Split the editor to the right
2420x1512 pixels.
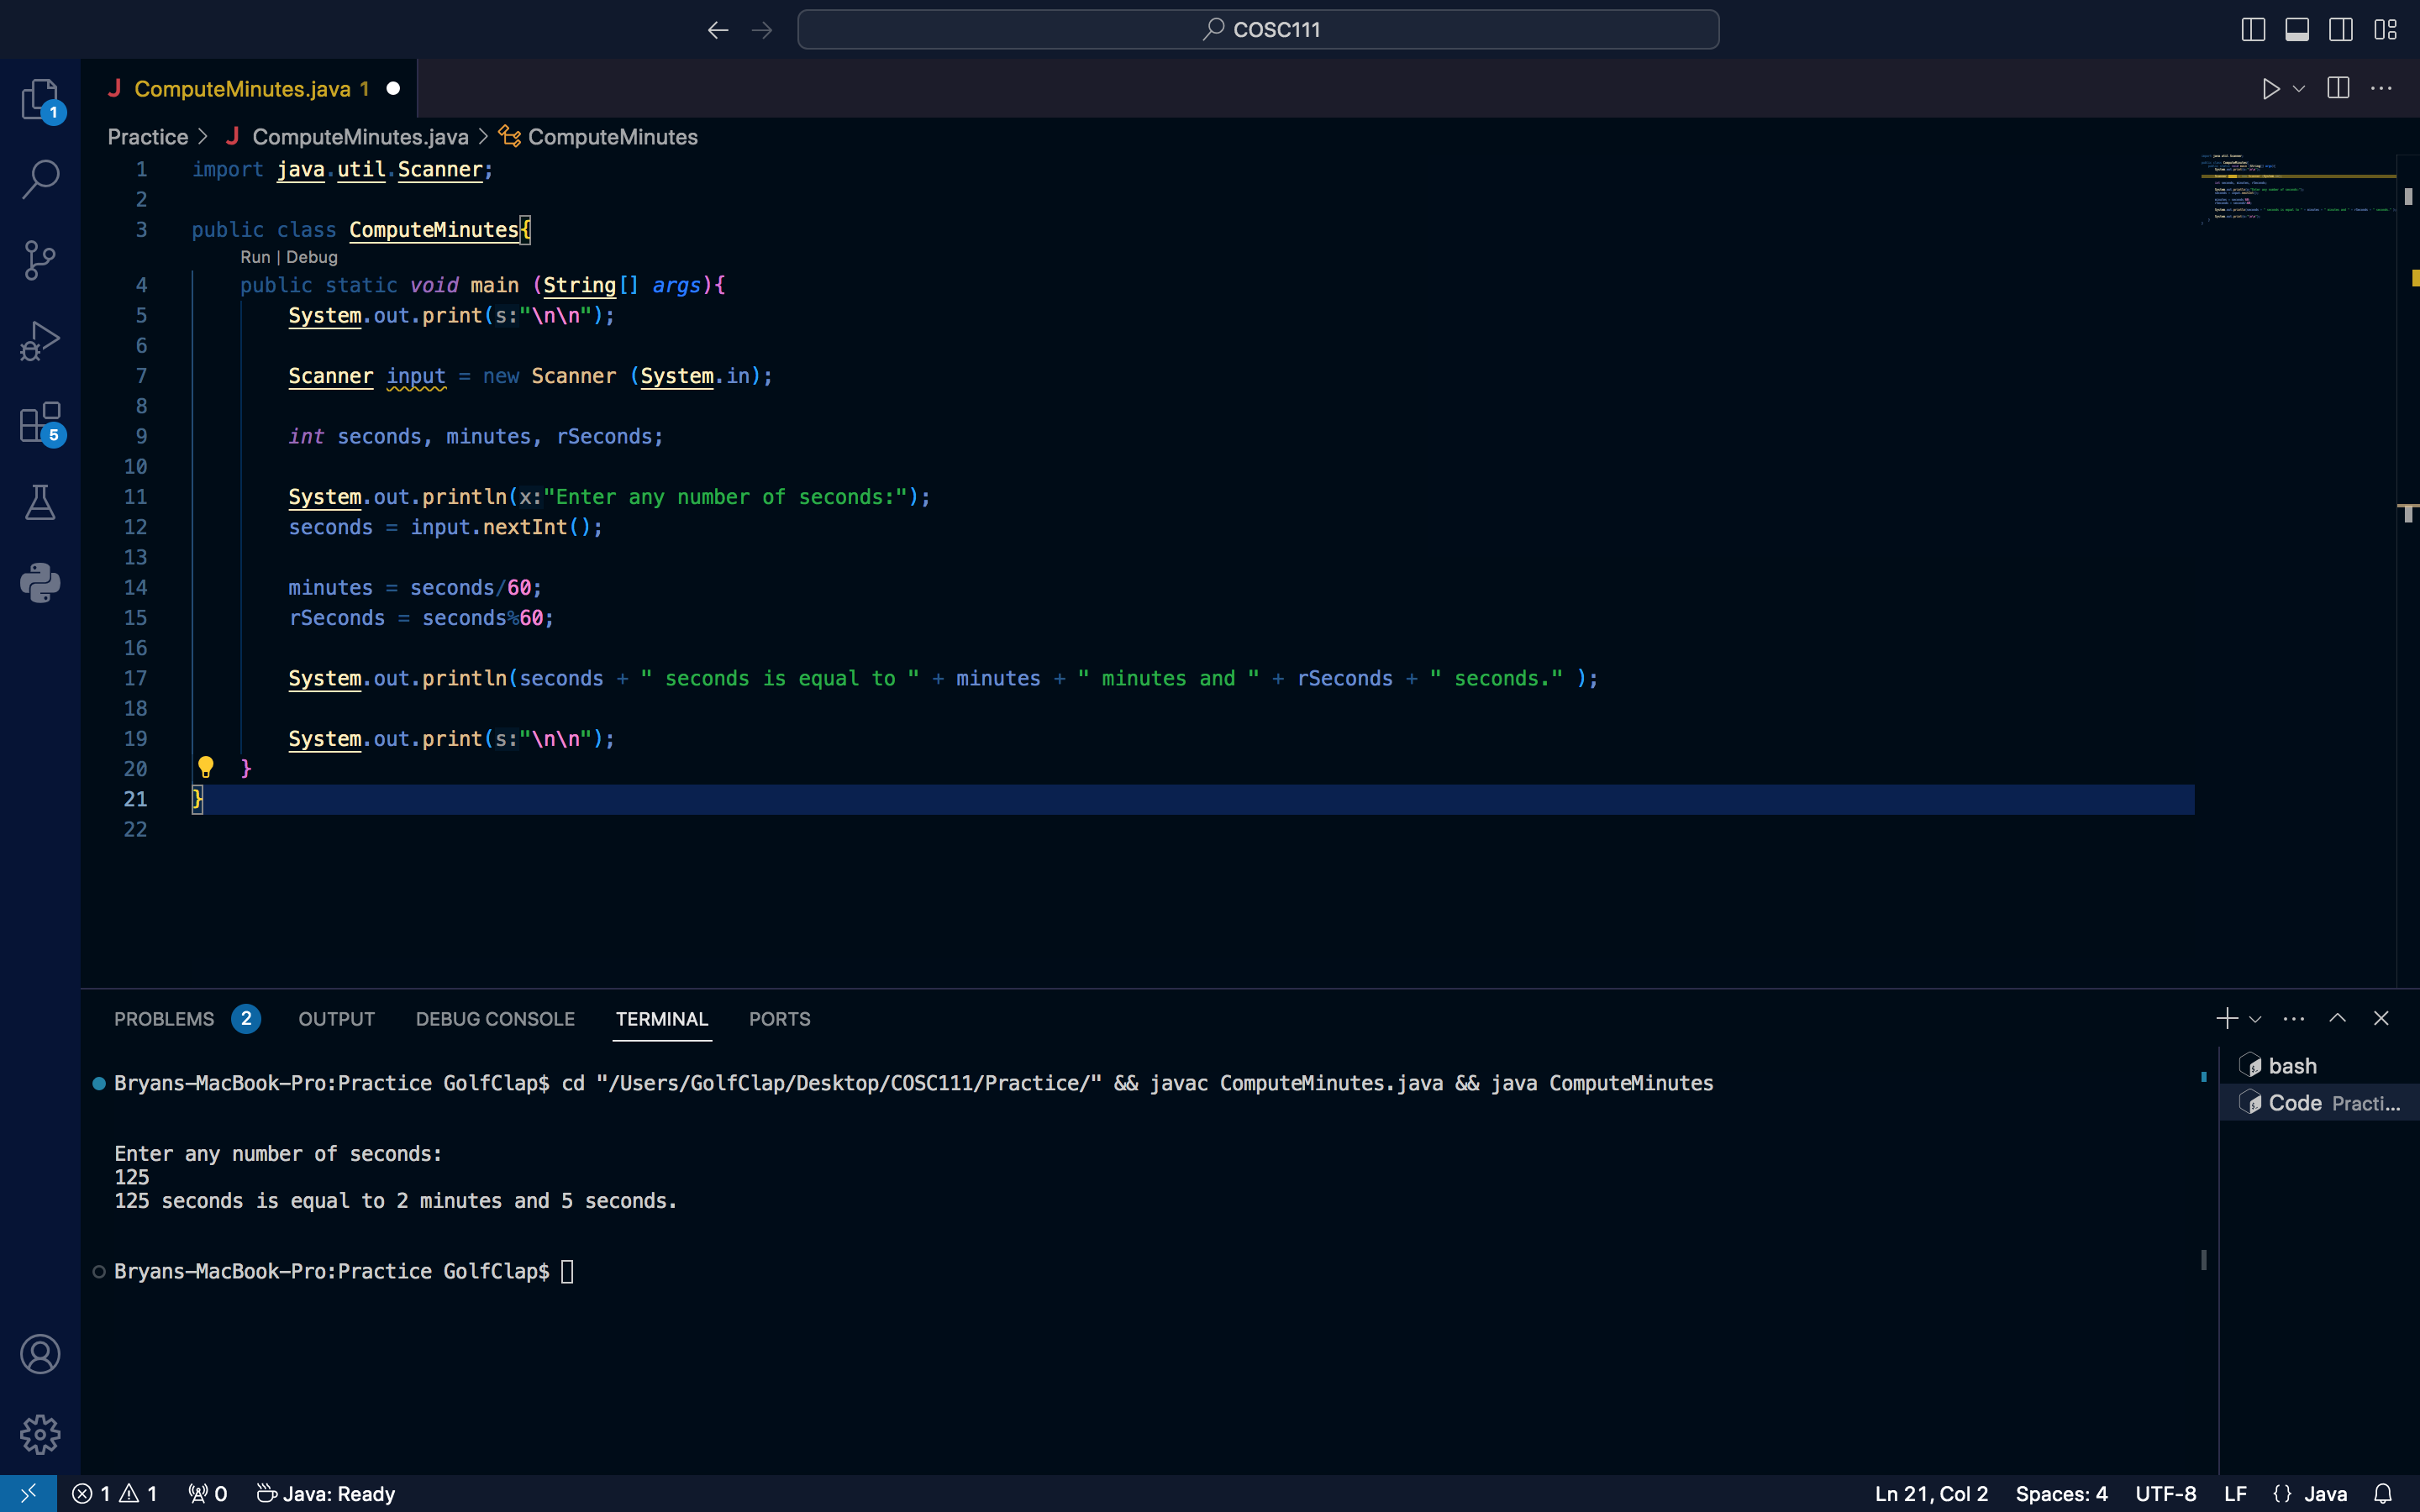[x=2338, y=89]
